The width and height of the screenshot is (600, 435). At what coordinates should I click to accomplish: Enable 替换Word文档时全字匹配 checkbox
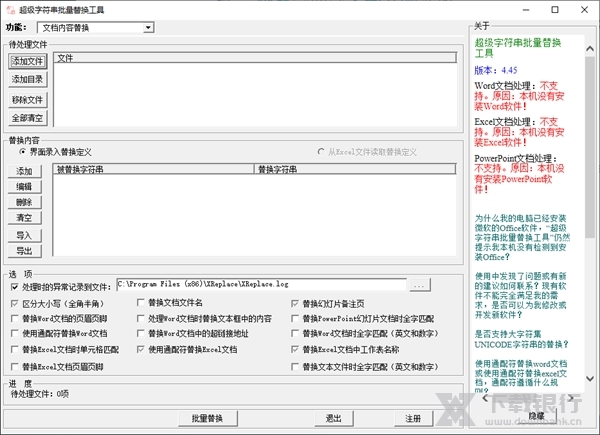295,333
